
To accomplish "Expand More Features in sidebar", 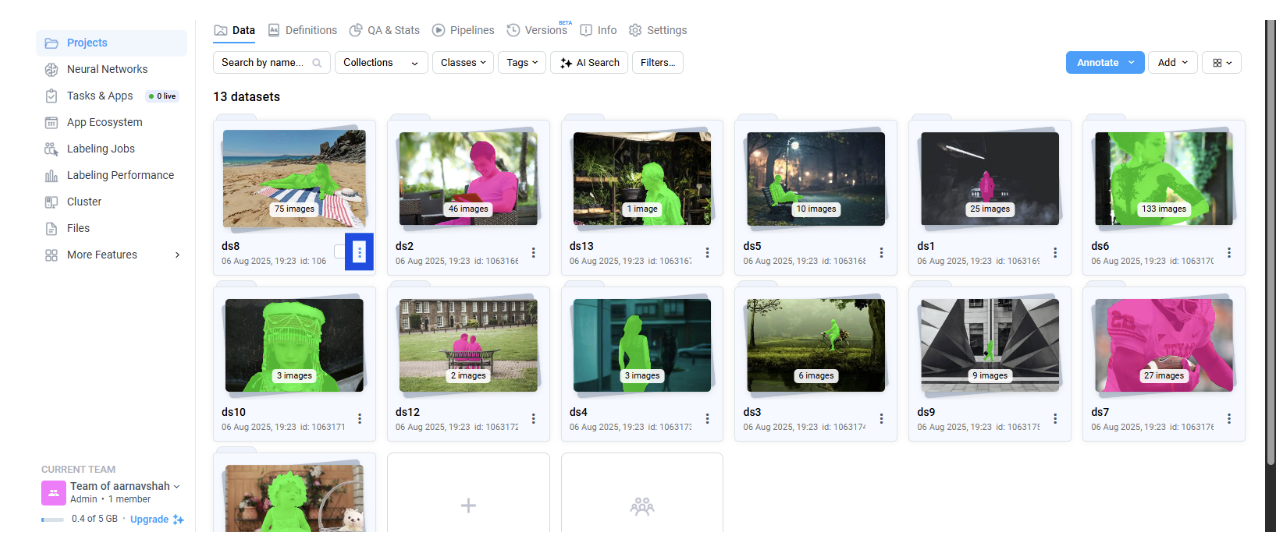I will point(112,255).
